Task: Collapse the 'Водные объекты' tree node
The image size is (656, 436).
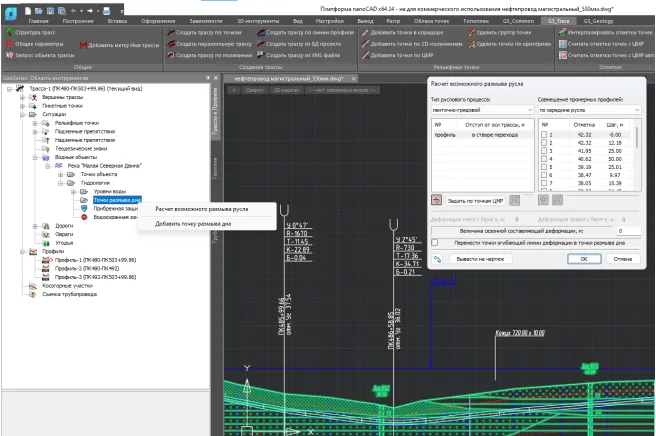Action: point(34,157)
